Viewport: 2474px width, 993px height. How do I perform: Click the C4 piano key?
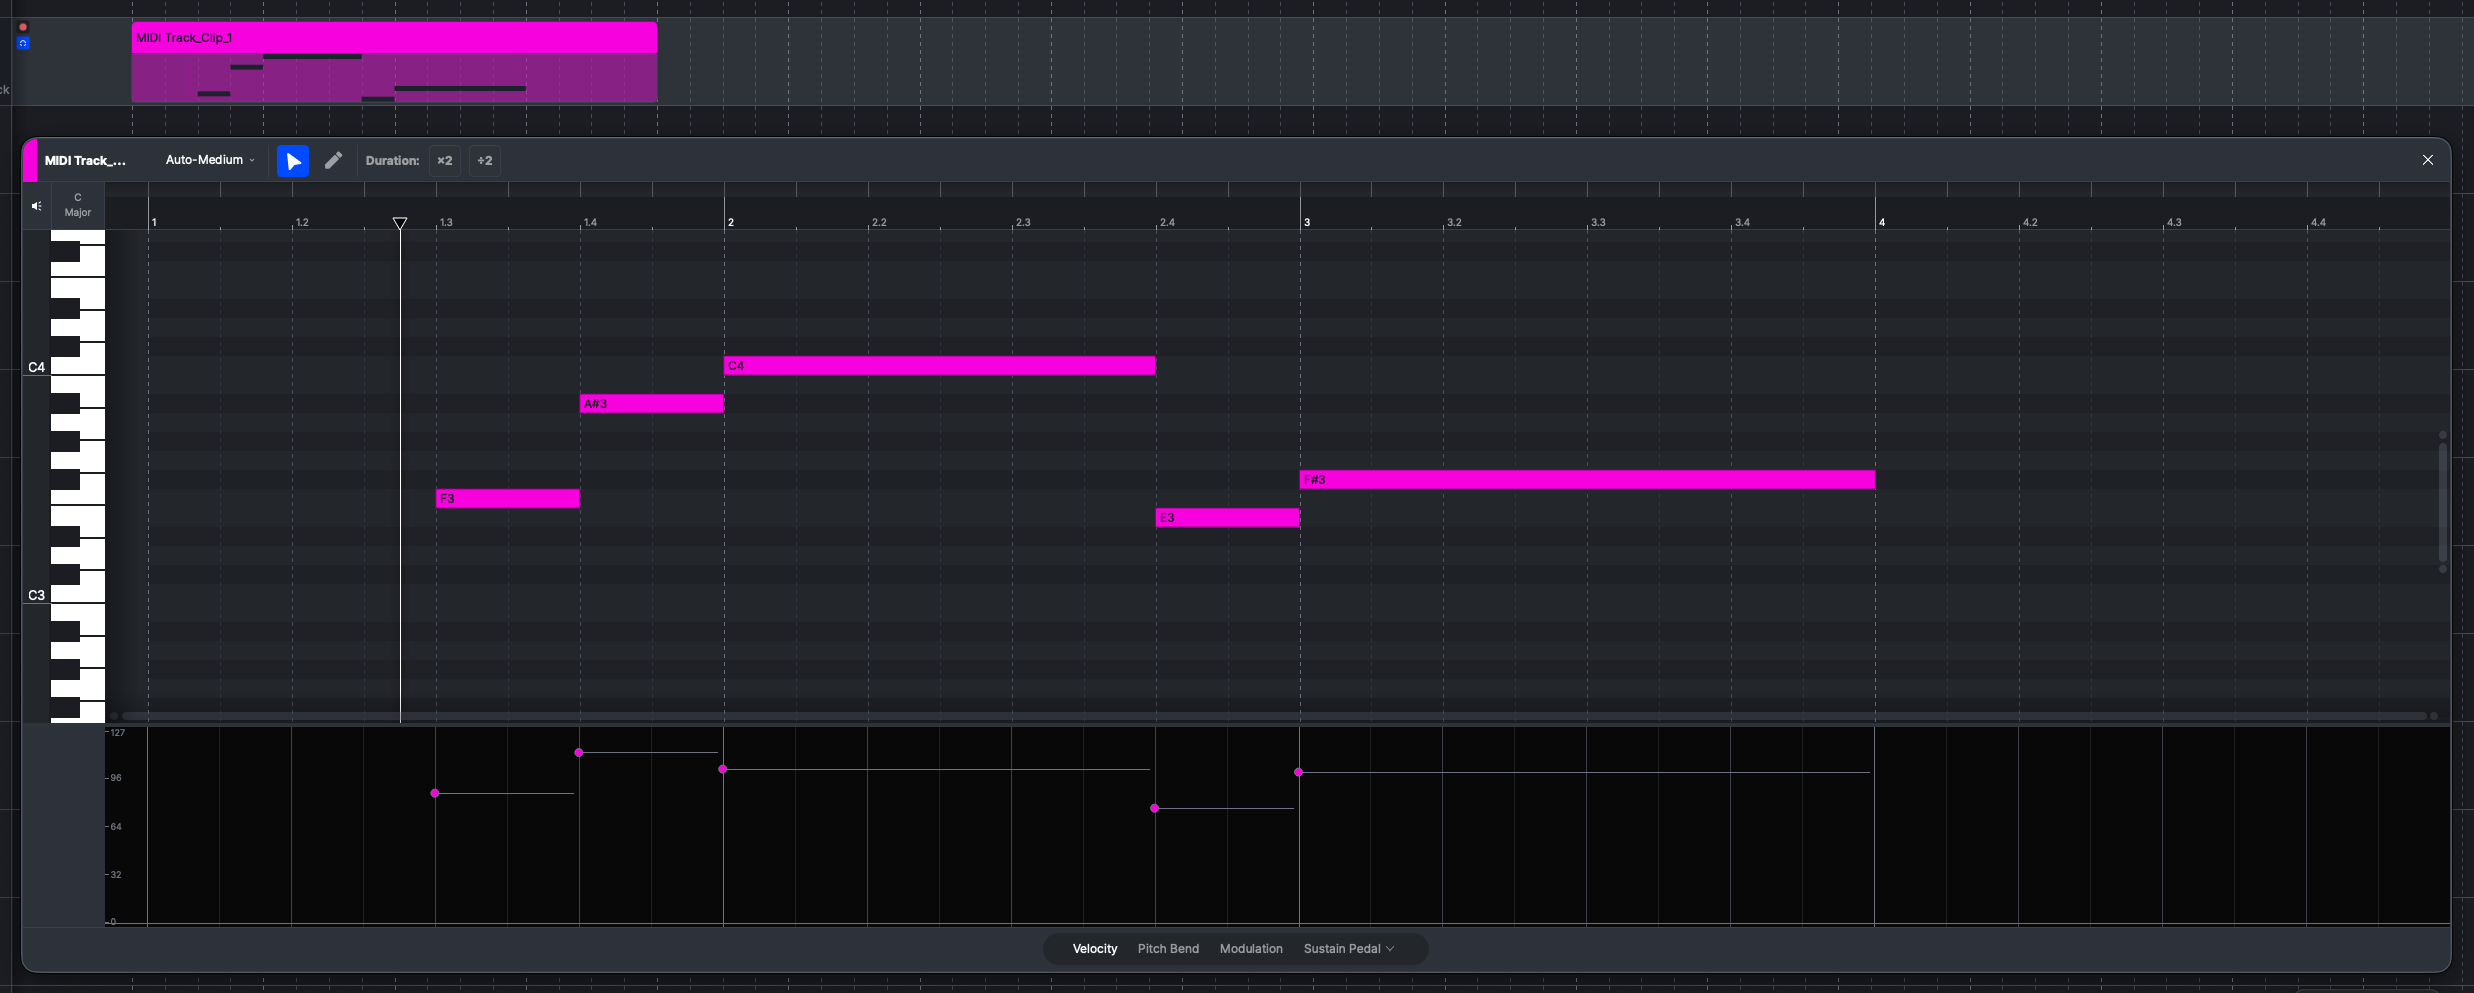click(78, 367)
